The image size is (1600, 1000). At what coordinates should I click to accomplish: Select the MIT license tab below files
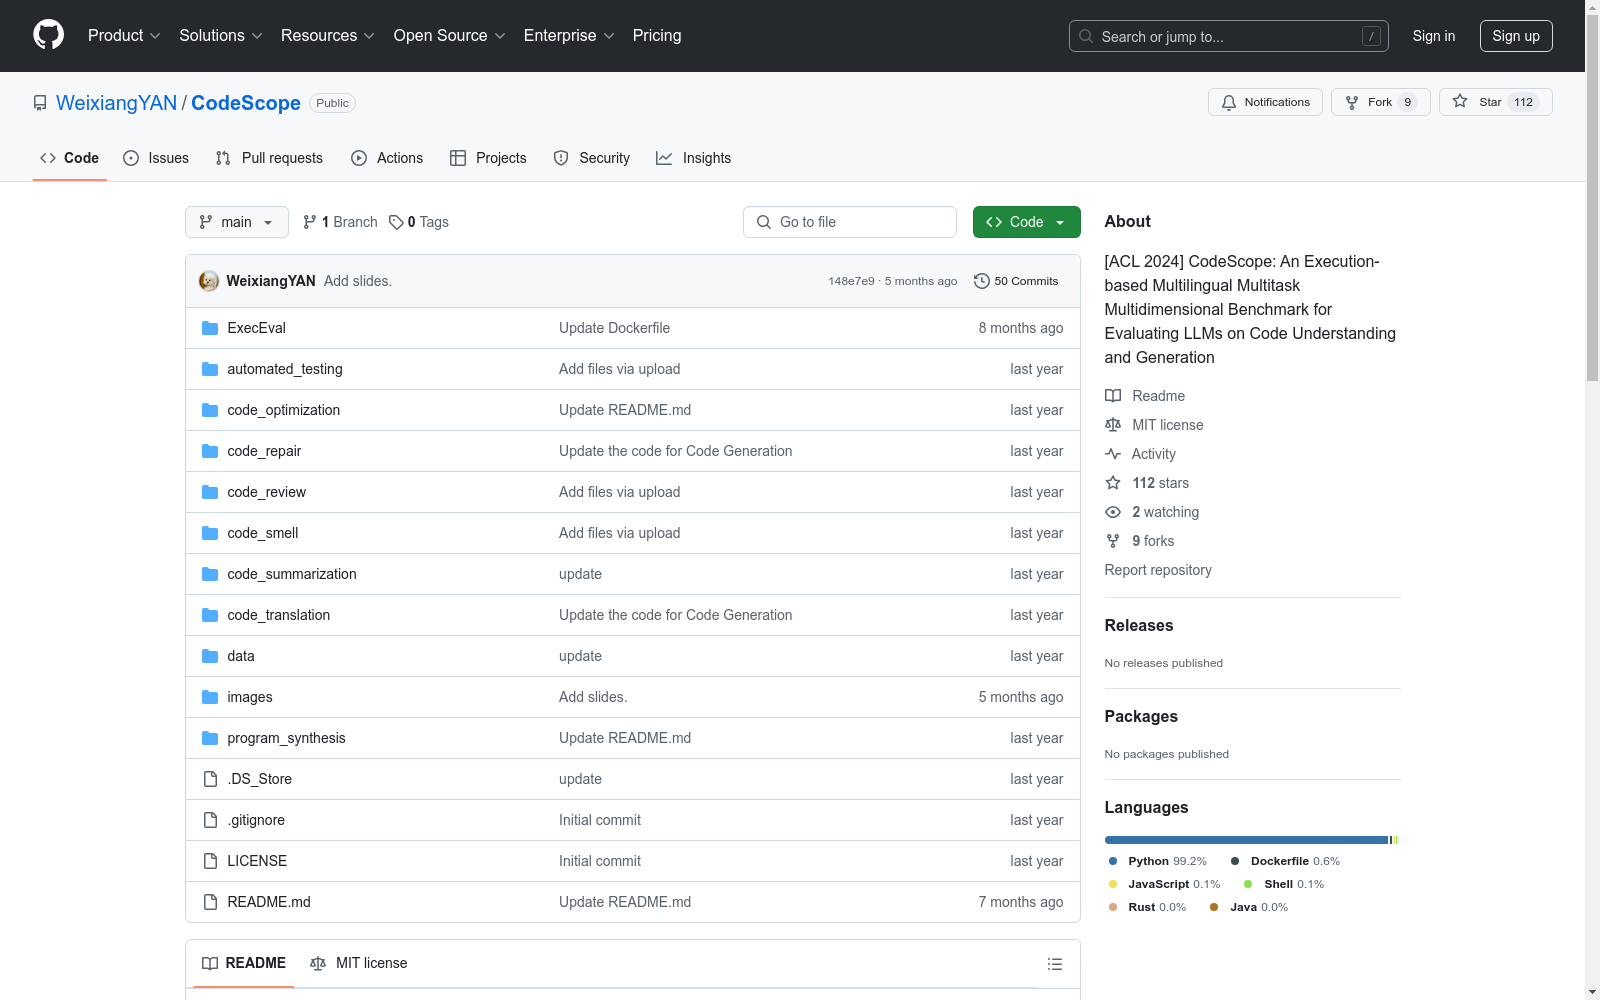pos(359,963)
